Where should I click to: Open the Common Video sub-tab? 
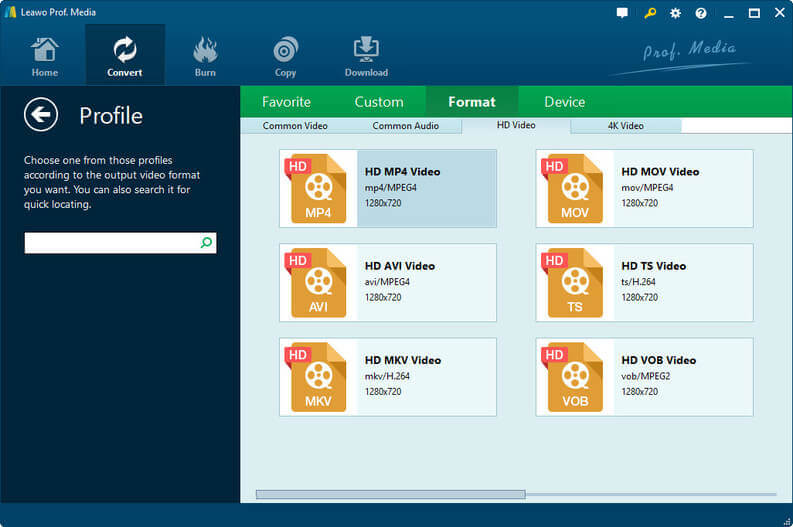[295, 125]
